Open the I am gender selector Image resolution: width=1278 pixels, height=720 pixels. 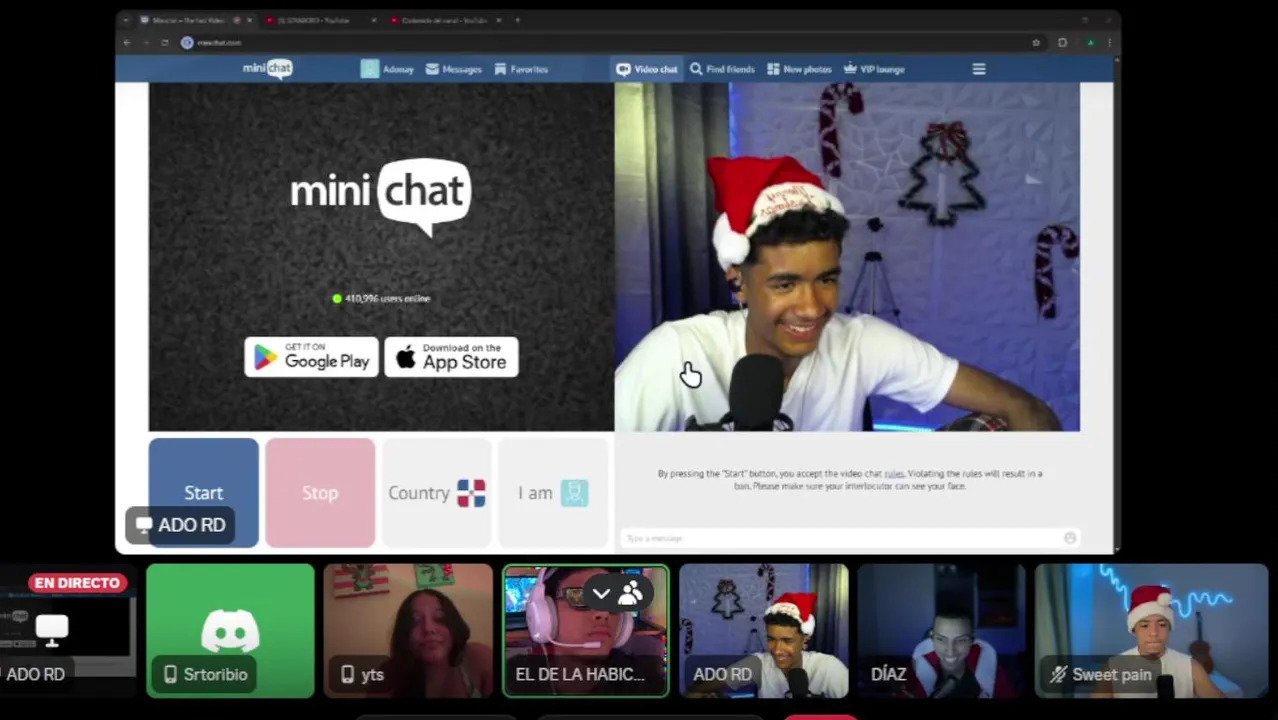(553, 492)
